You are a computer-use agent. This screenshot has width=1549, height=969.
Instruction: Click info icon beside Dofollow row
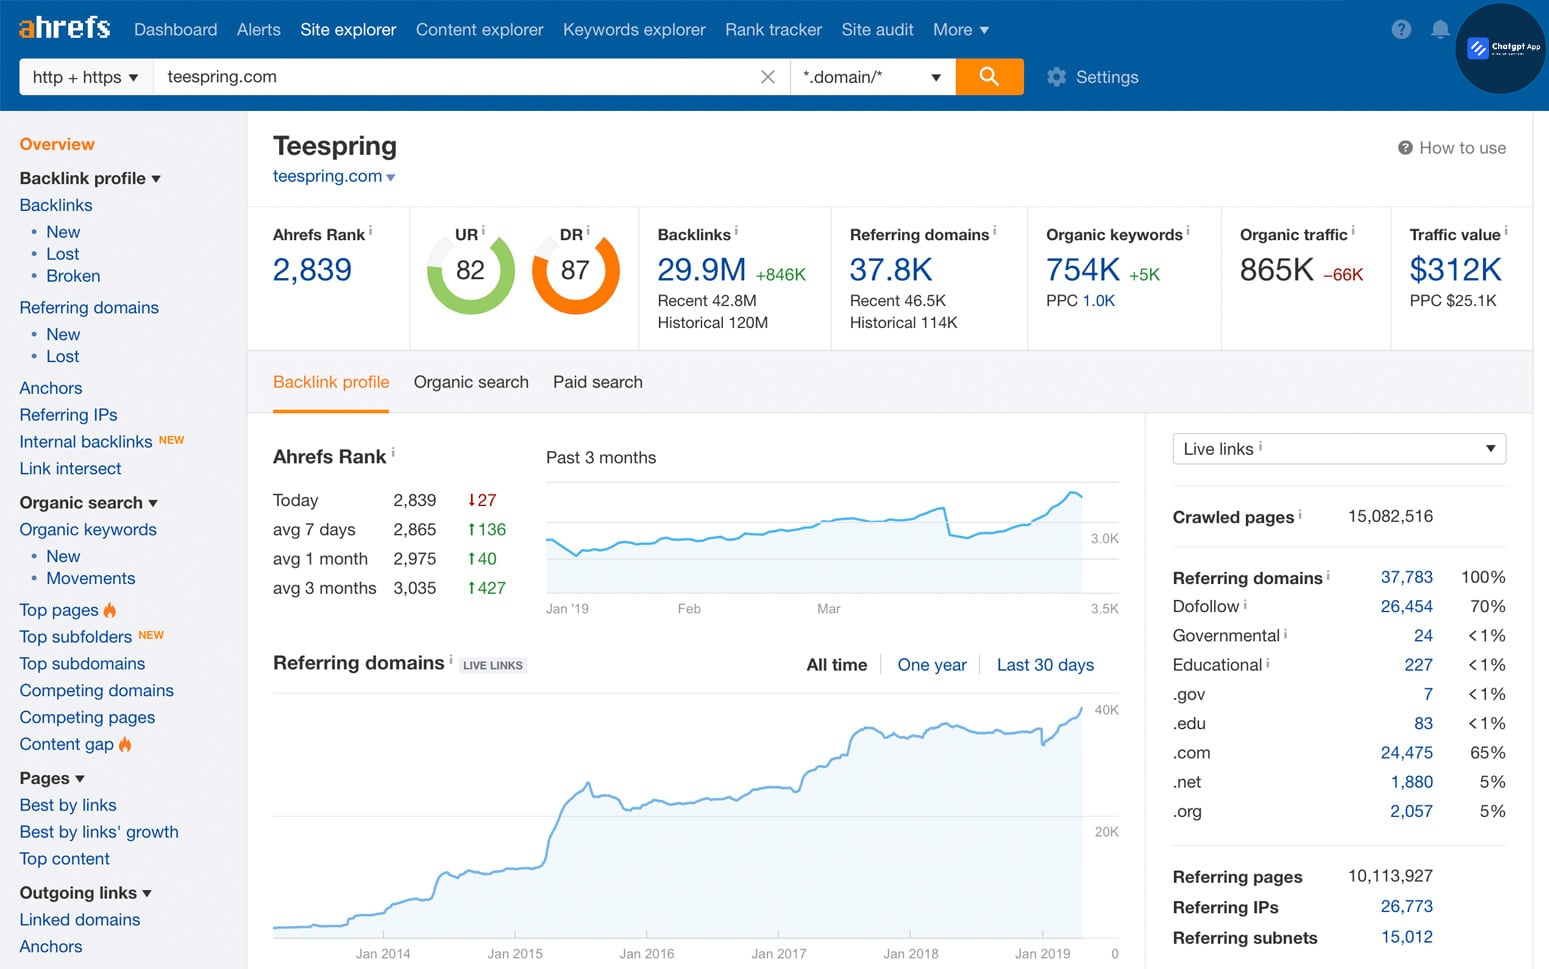pos(1245,604)
